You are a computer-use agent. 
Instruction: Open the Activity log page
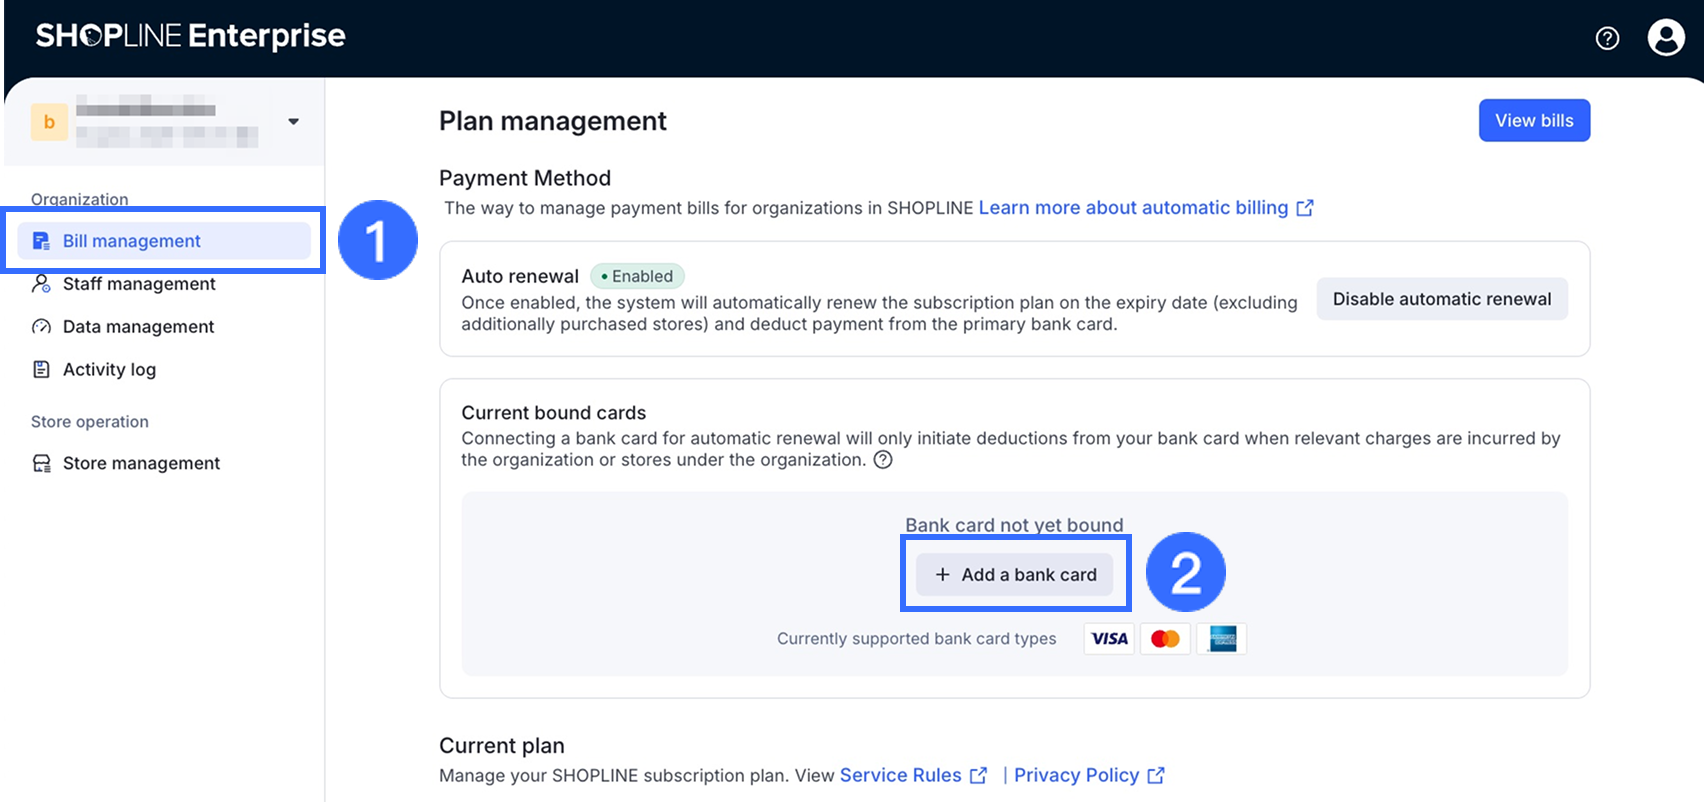click(109, 370)
